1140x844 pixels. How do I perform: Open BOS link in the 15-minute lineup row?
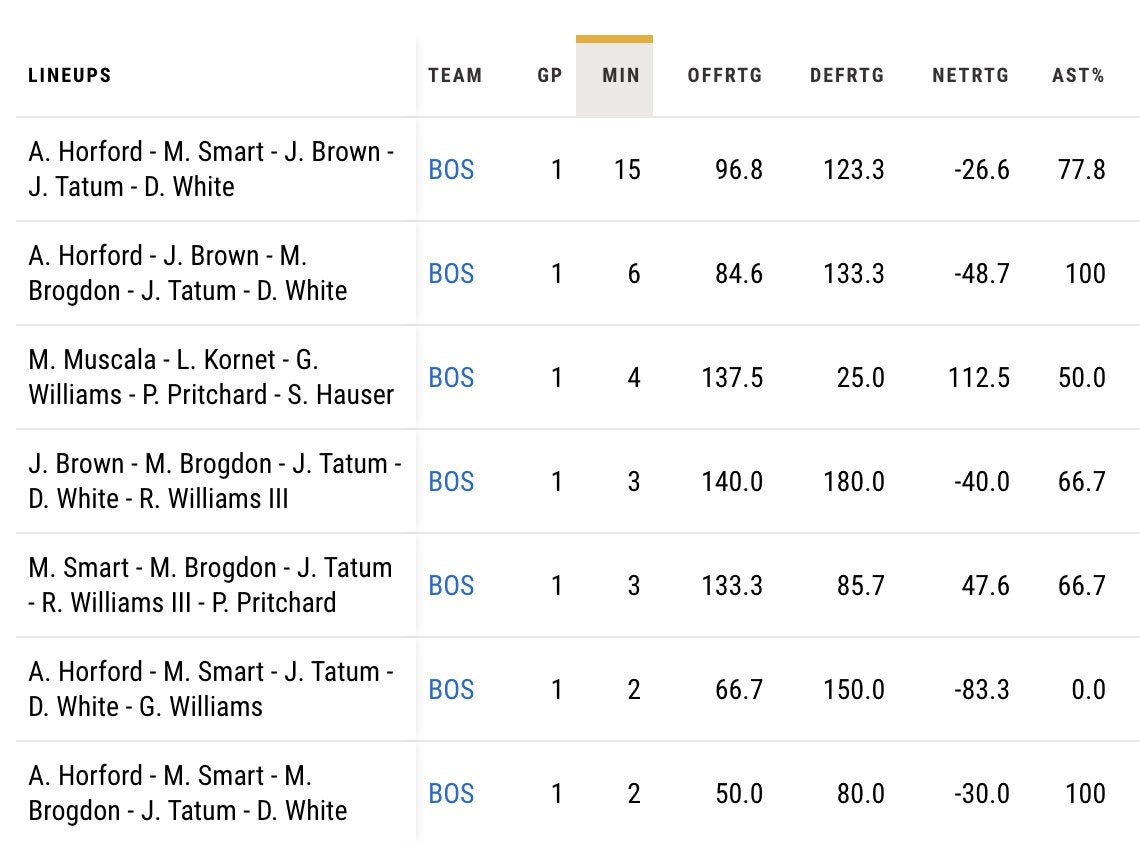[451, 170]
